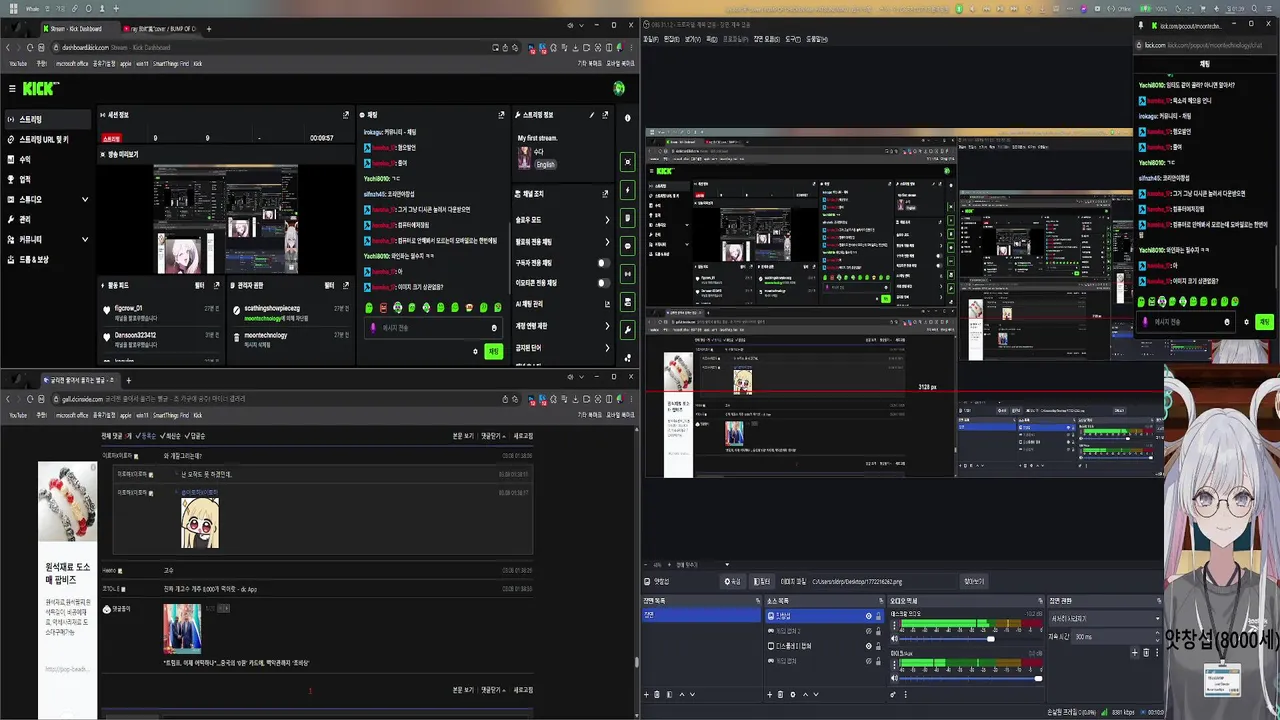Add a source with plus icon in OBS
The height and width of the screenshot is (720, 1280).
point(769,694)
